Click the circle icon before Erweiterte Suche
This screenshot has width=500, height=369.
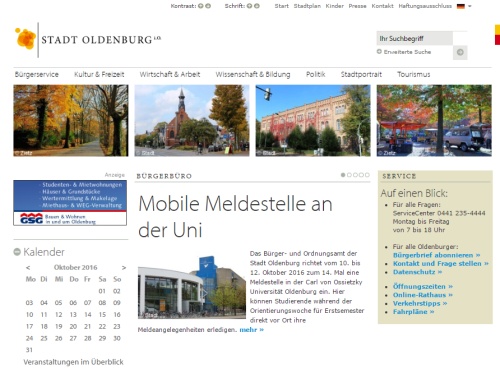point(379,52)
